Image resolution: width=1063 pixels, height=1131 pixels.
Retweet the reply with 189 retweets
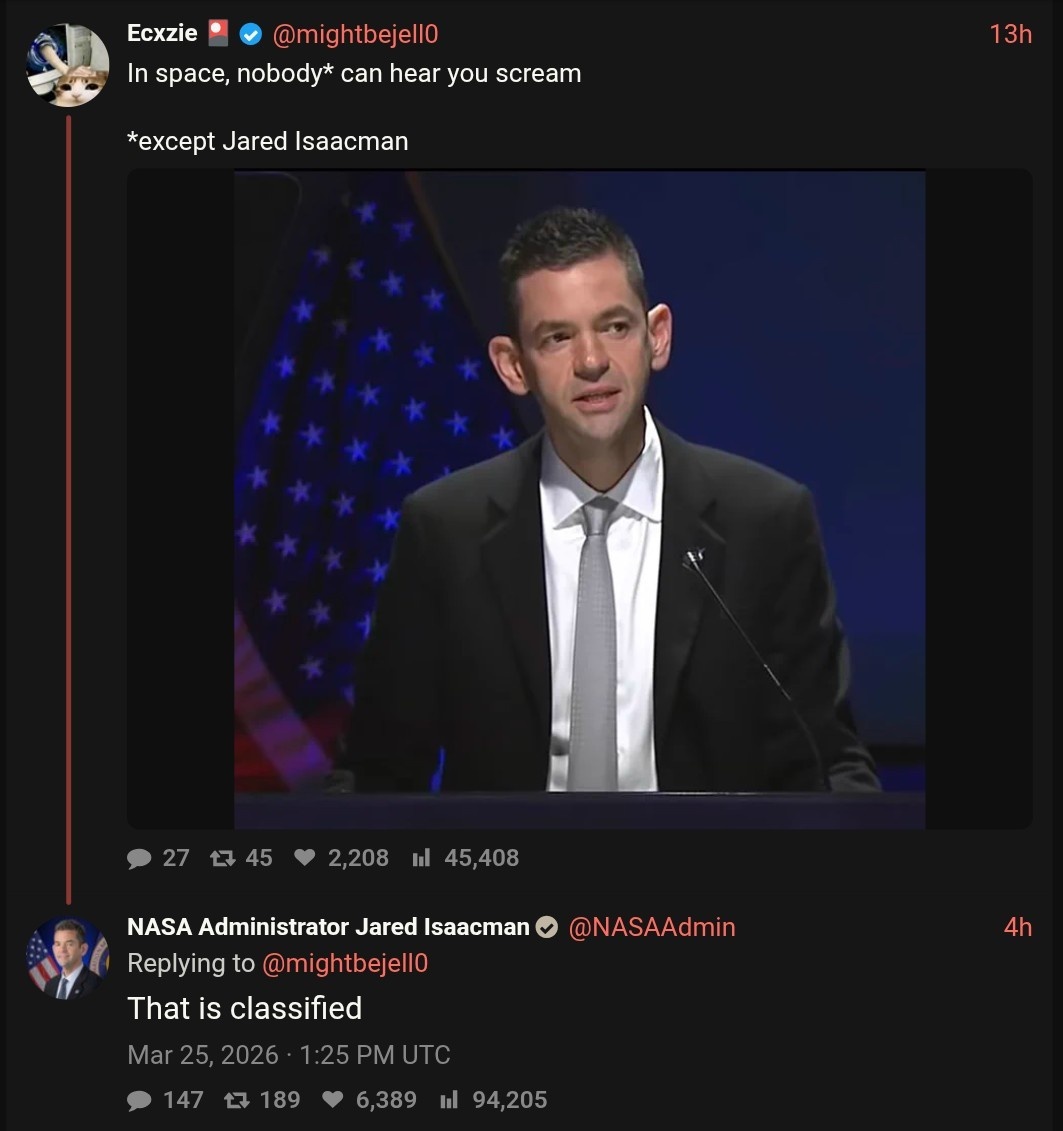click(237, 1100)
